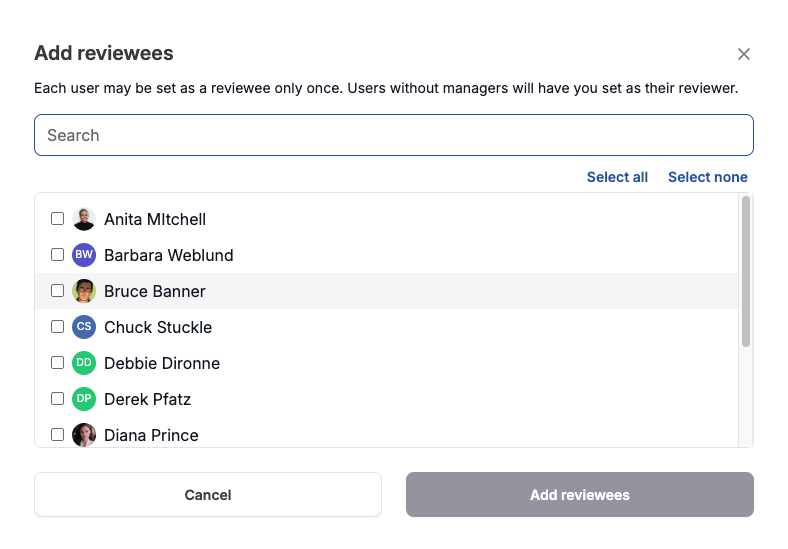Image resolution: width=788 pixels, height=549 pixels.
Task: Click Barbara Weblund's purple BW avatar
Action: 84,255
